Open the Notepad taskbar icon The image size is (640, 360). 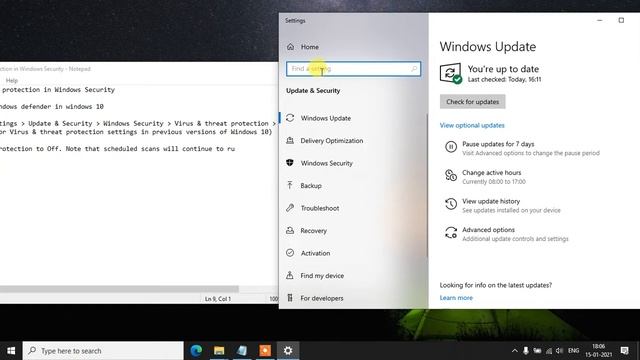pyautogui.click(x=242, y=351)
